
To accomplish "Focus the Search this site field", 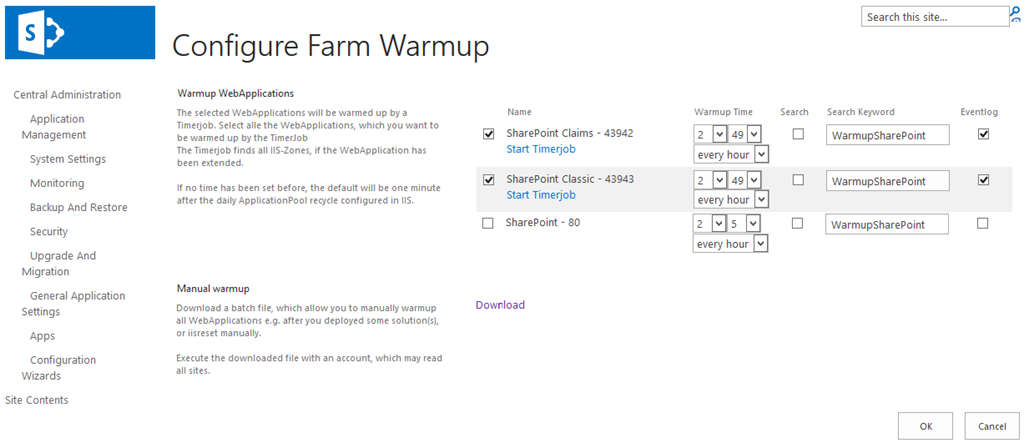I will [x=935, y=17].
